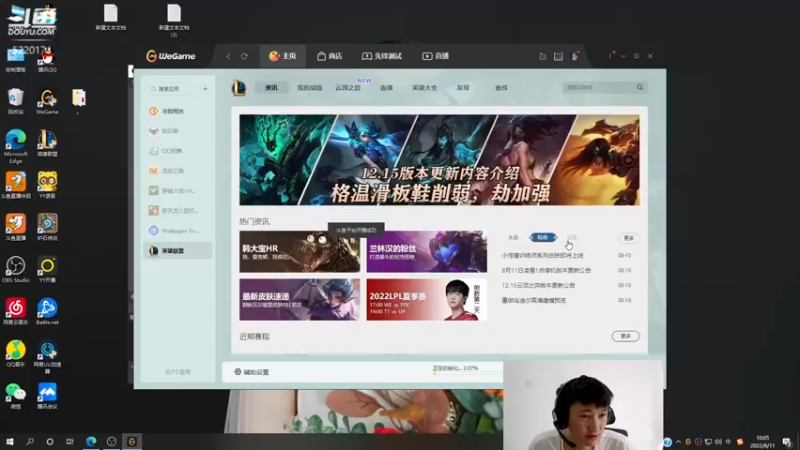Select the 资讯 news tab

[x=271, y=88]
